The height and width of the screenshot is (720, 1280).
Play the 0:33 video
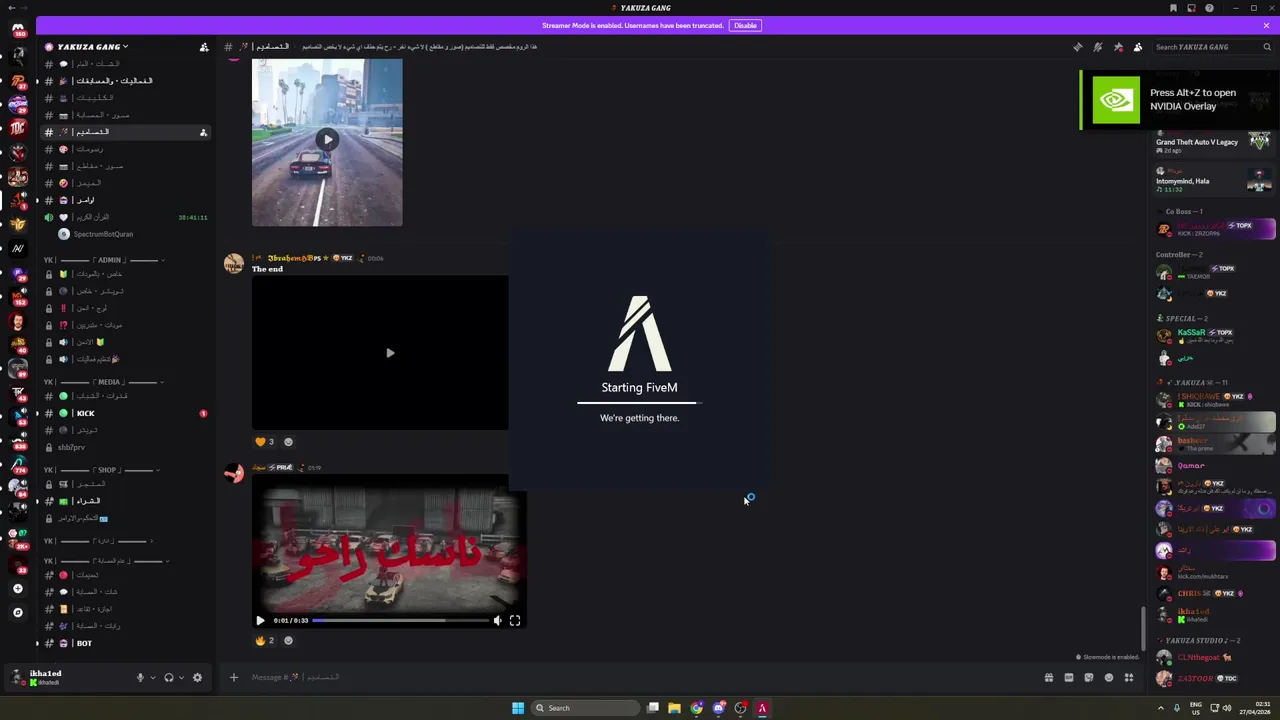[260, 620]
